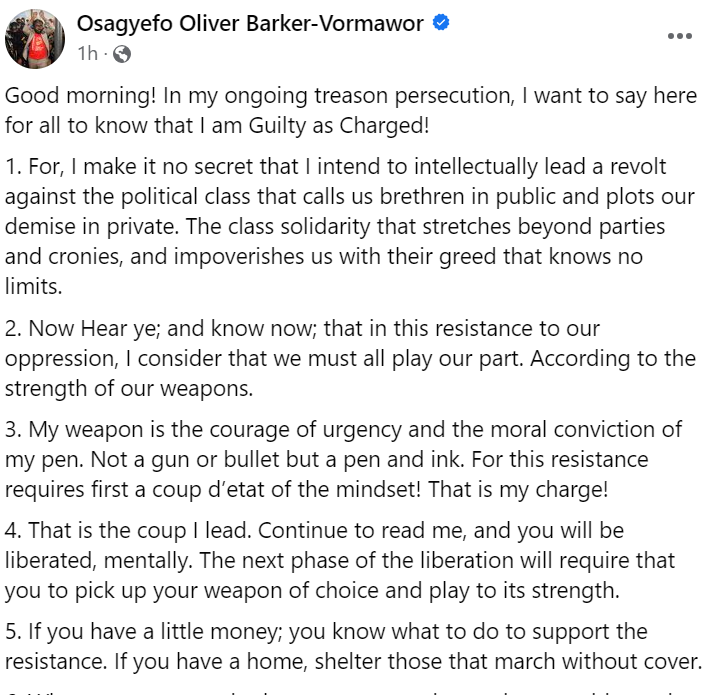Image resolution: width=710 pixels, height=695 pixels.
Task: Select paragraph 4 starting 'That is the coup'
Action: tap(340, 561)
